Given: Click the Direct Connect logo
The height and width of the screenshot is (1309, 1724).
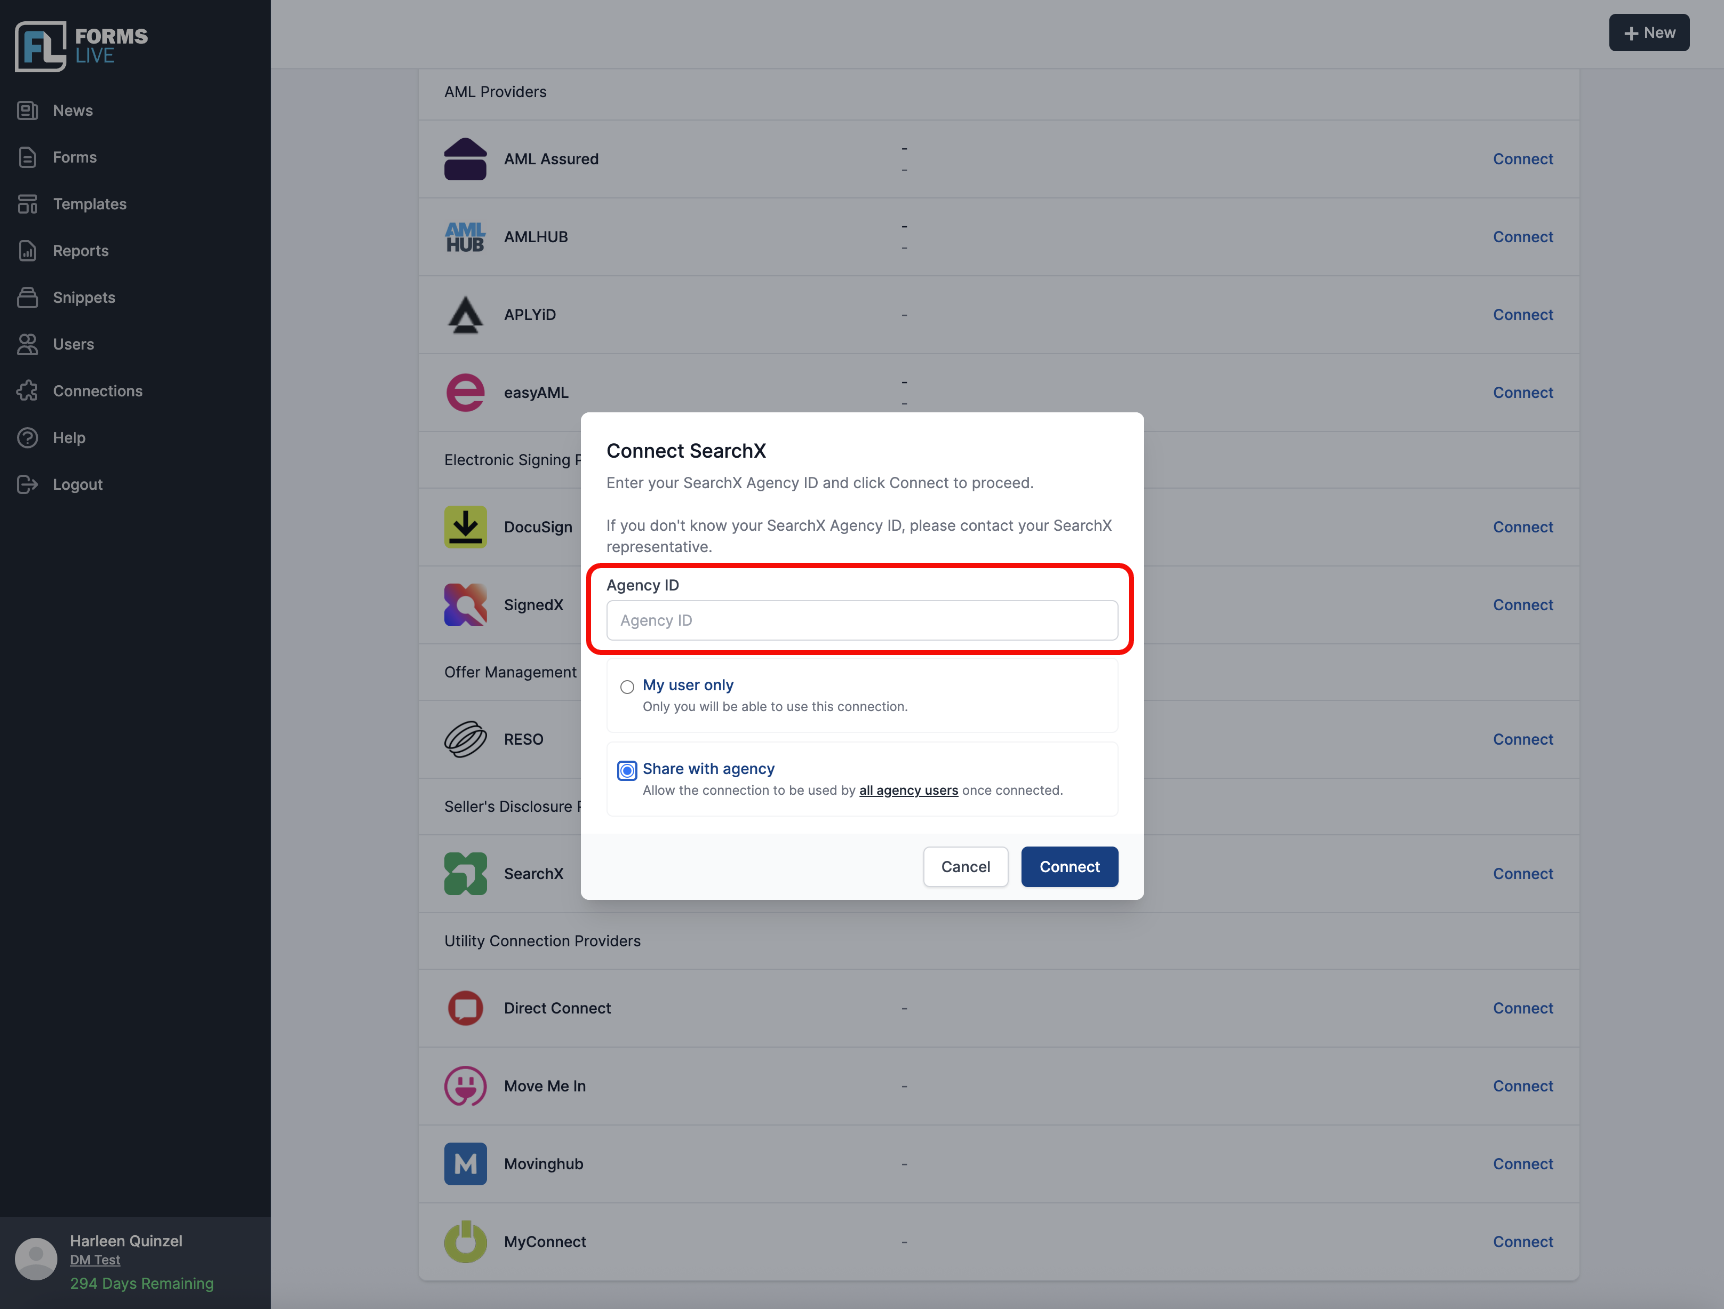Looking at the screenshot, I should pyautogui.click(x=465, y=1008).
